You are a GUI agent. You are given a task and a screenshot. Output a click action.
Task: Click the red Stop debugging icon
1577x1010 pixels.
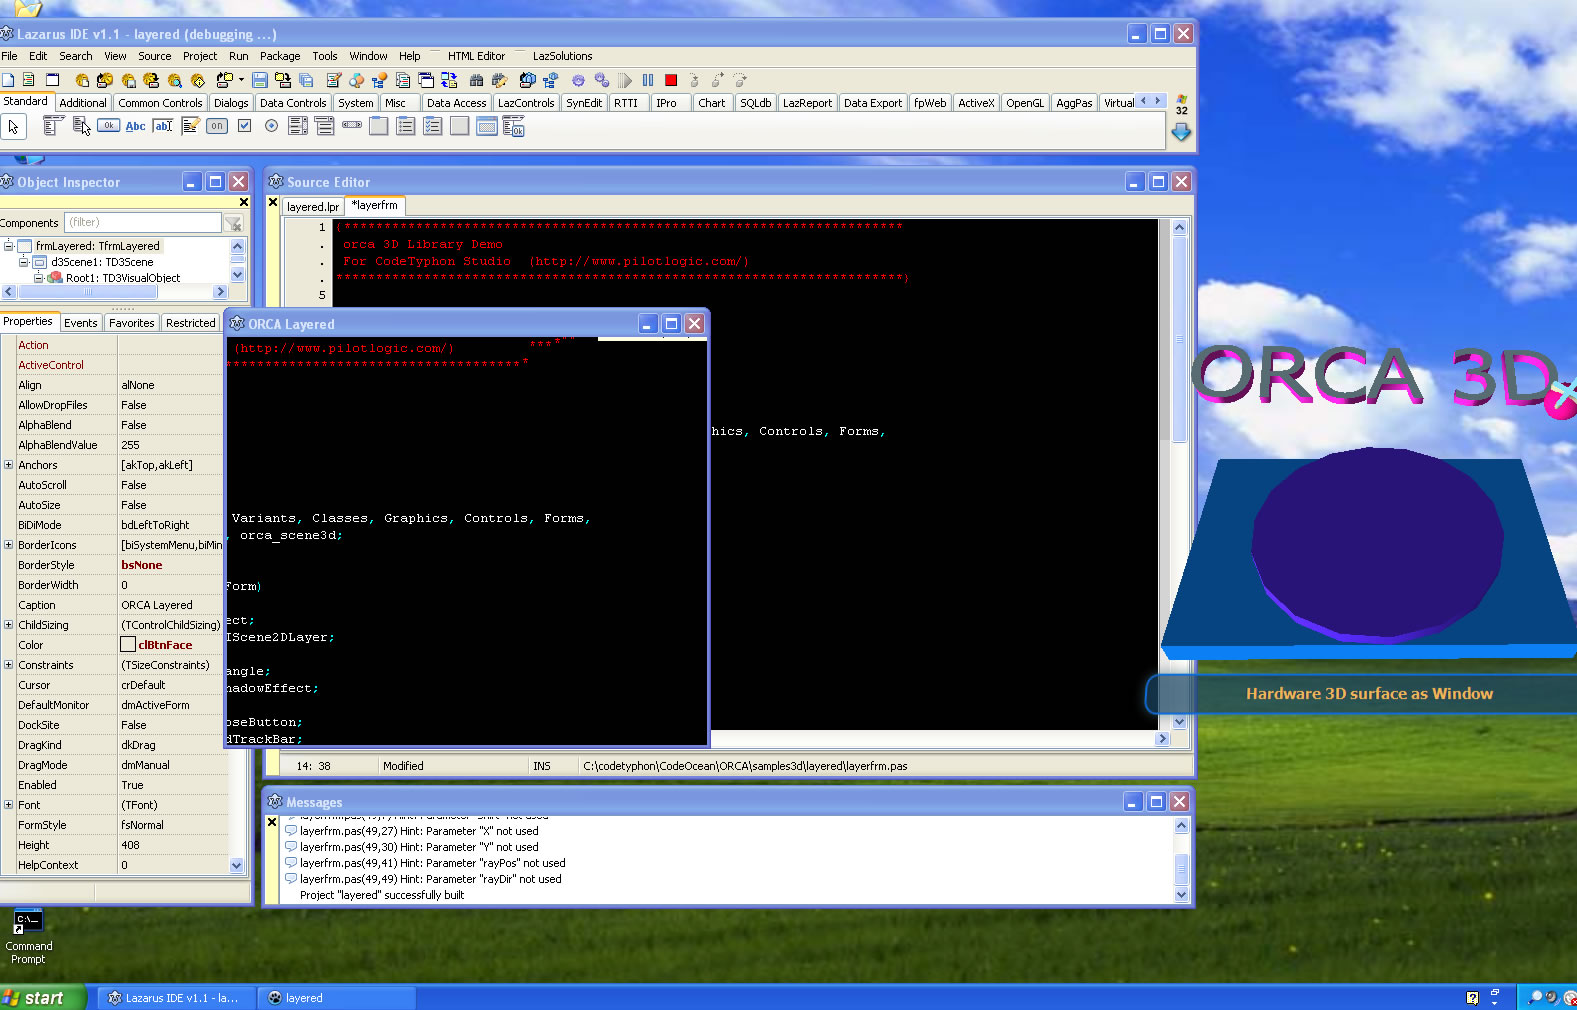(671, 80)
